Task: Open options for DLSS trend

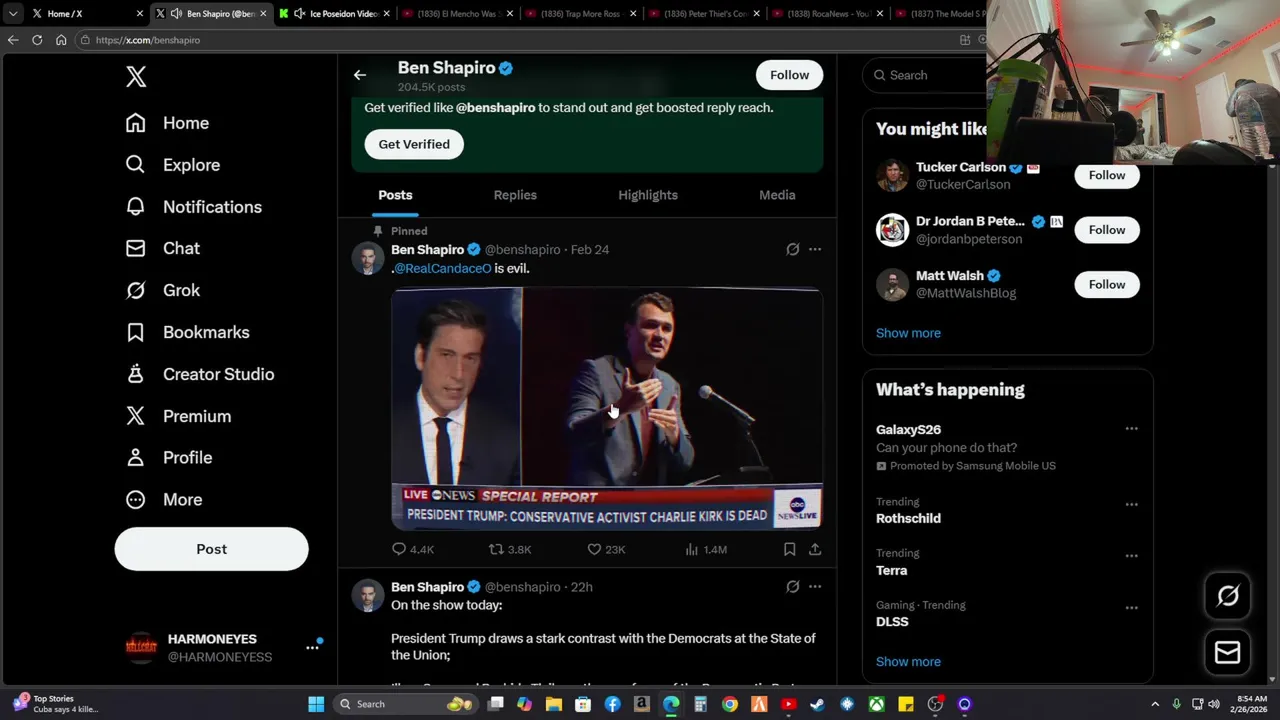Action: (1131, 608)
